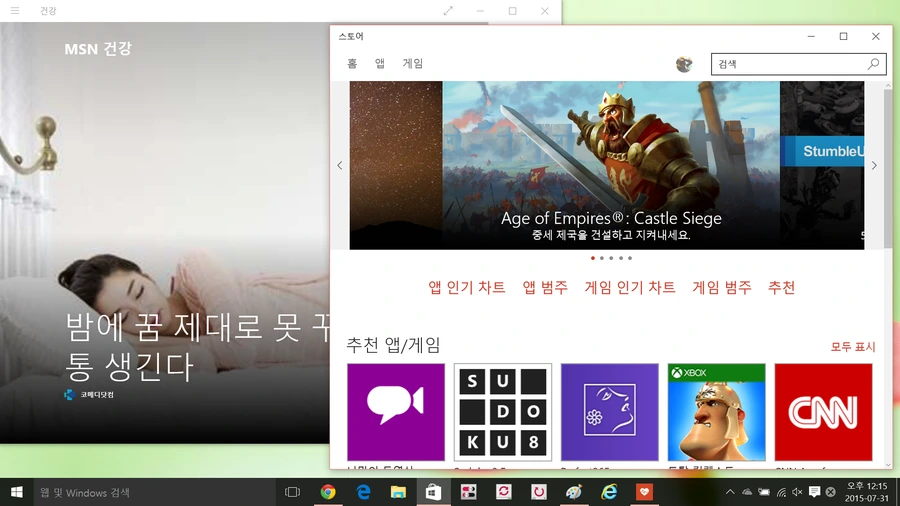Open the purple video chat app tile
This screenshot has width=900, height=506.
pos(396,412)
